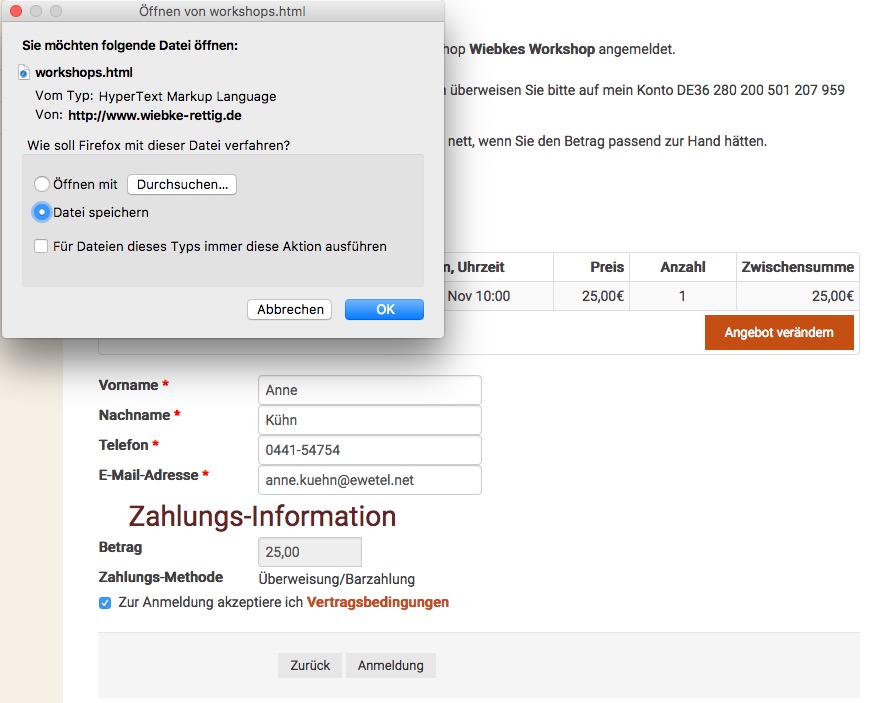Click the orange 'Angebot verändern' button
881x703 pixels.
[779, 332]
